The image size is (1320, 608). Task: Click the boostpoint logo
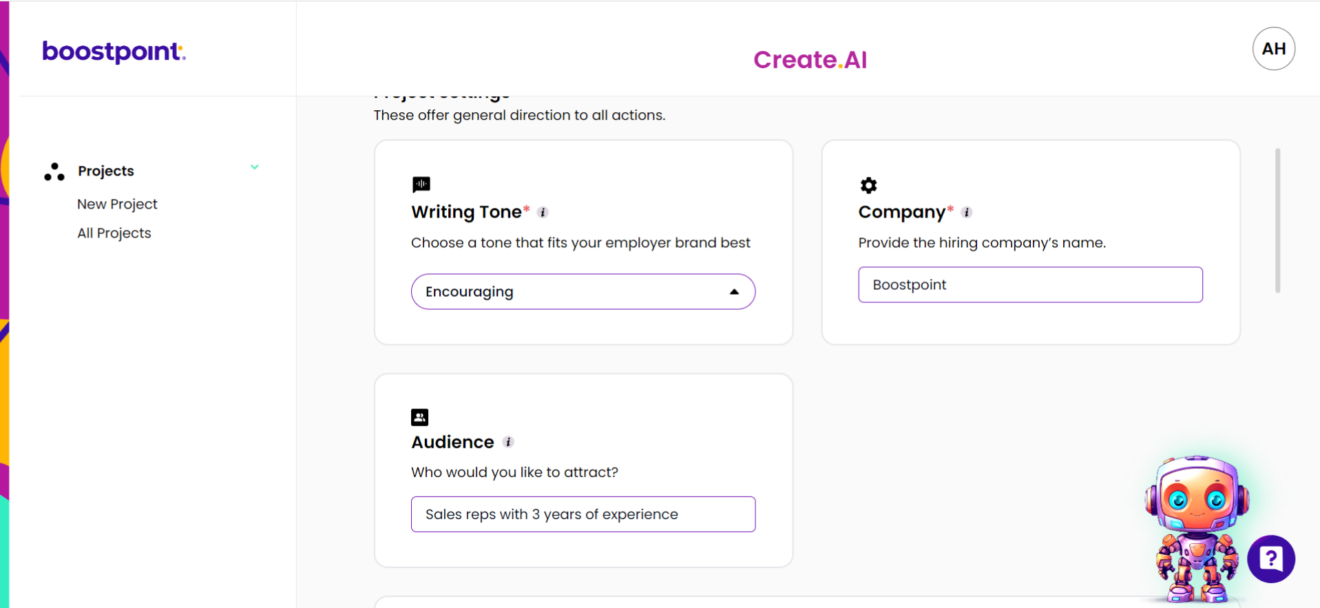pos(113,51)
